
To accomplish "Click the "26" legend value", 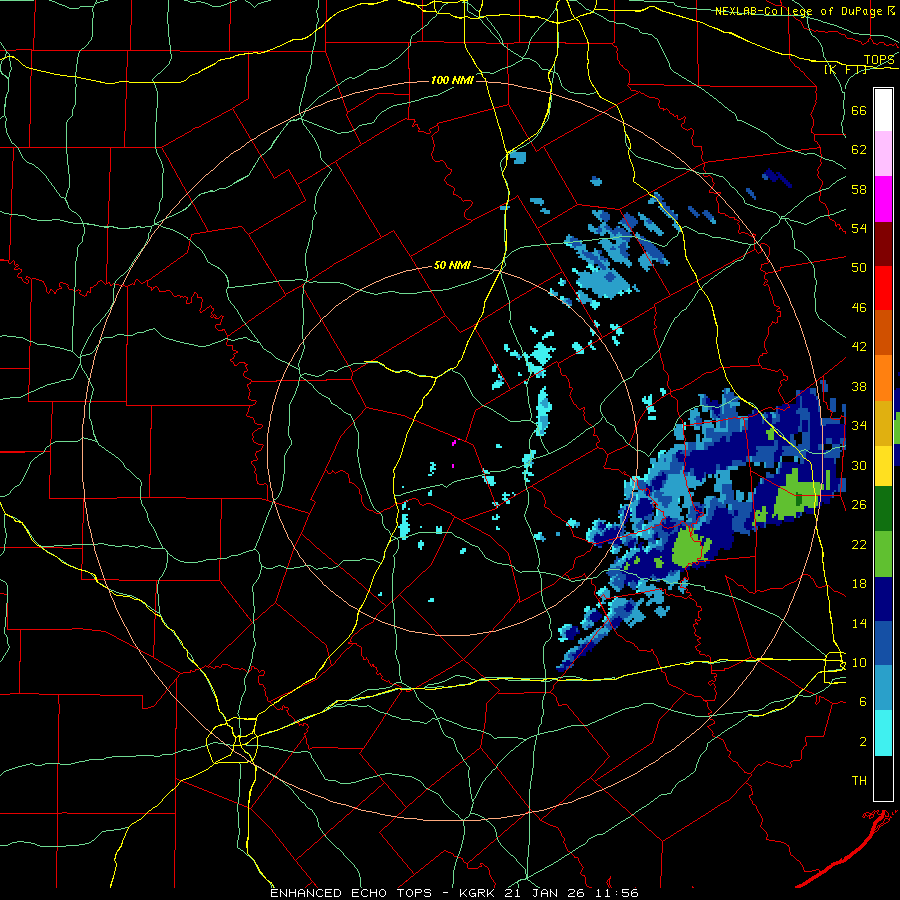I will tap(859, 505).
